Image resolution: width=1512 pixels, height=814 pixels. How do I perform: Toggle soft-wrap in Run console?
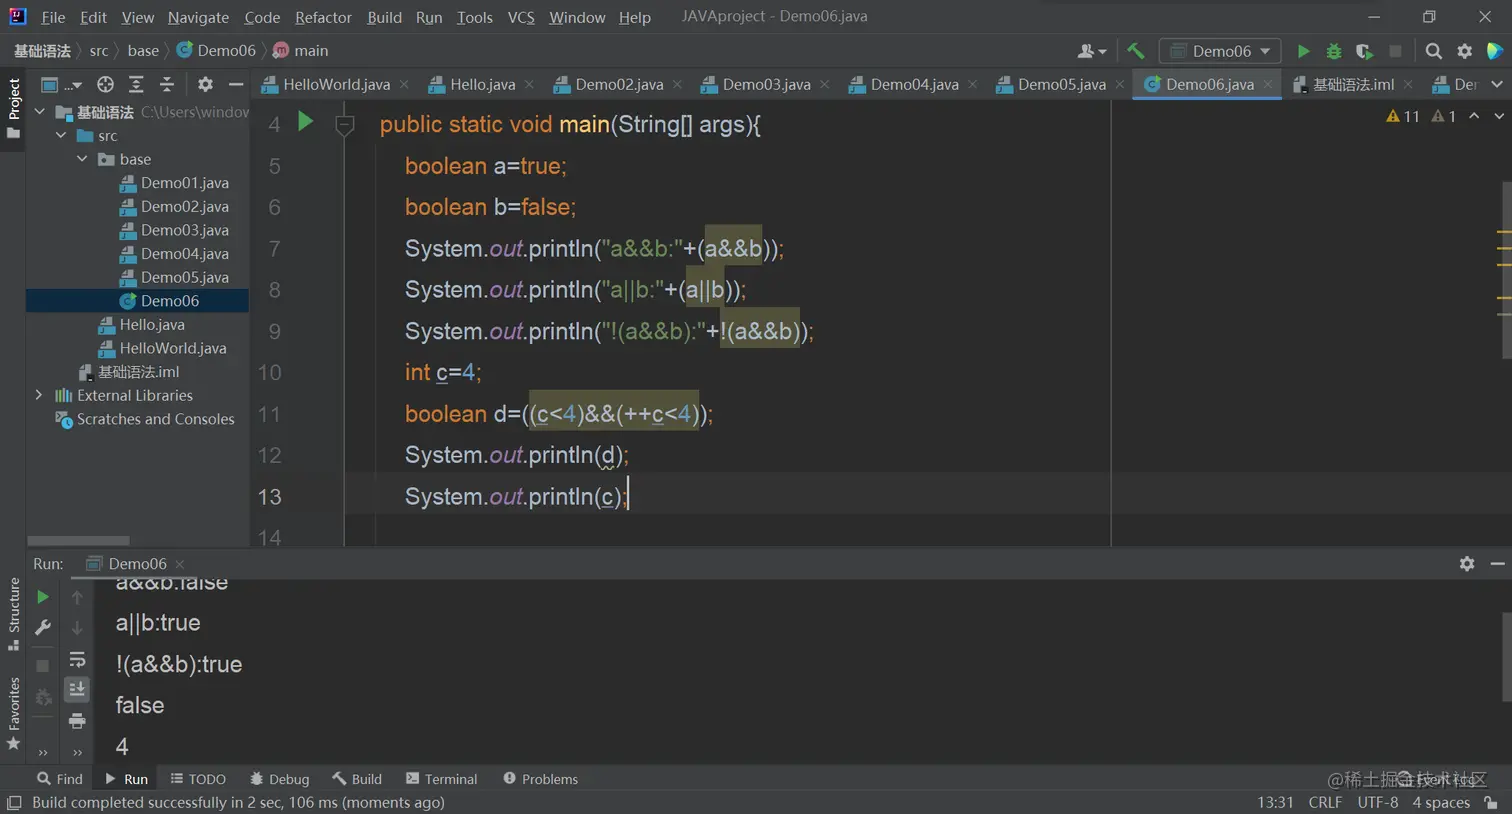click(77, 659)
